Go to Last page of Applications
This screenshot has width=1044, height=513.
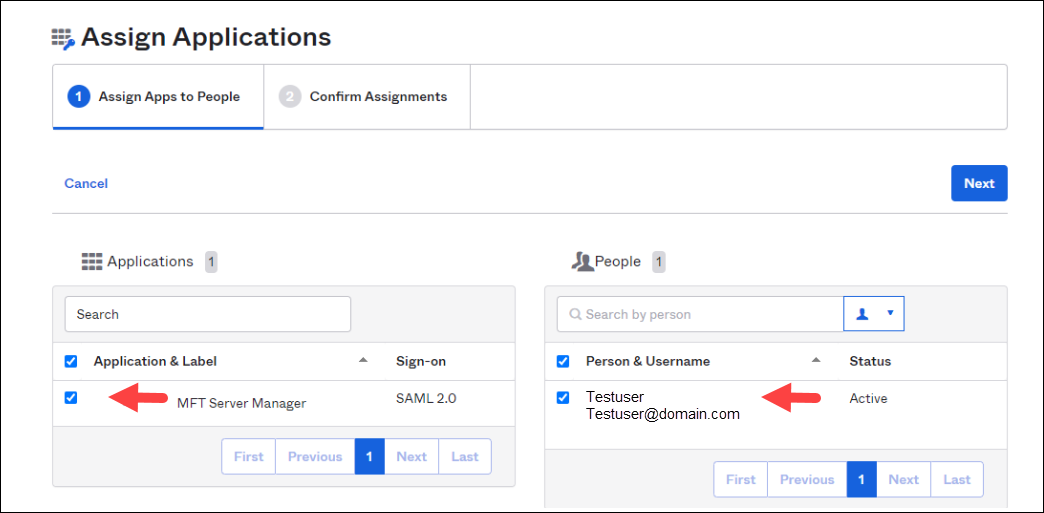pyautogui.click(x=465, y=456)
